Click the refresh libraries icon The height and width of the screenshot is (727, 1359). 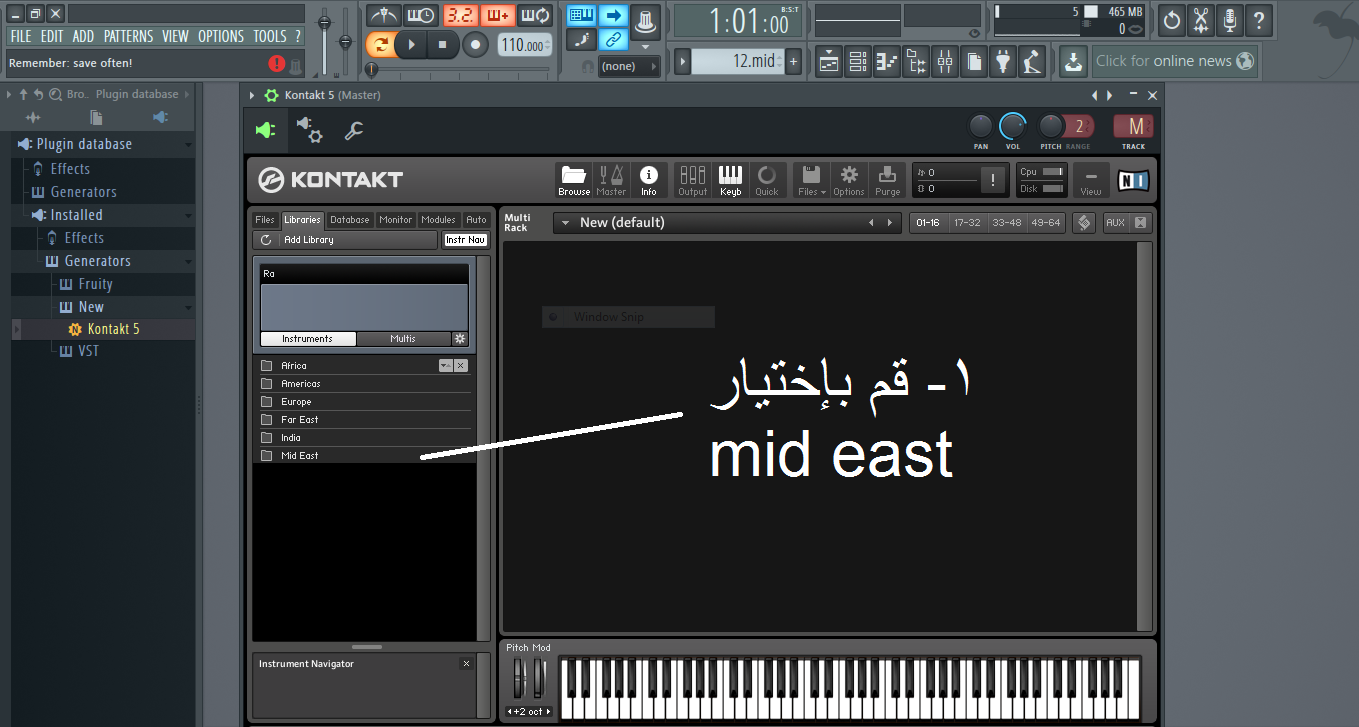point(266,240)
